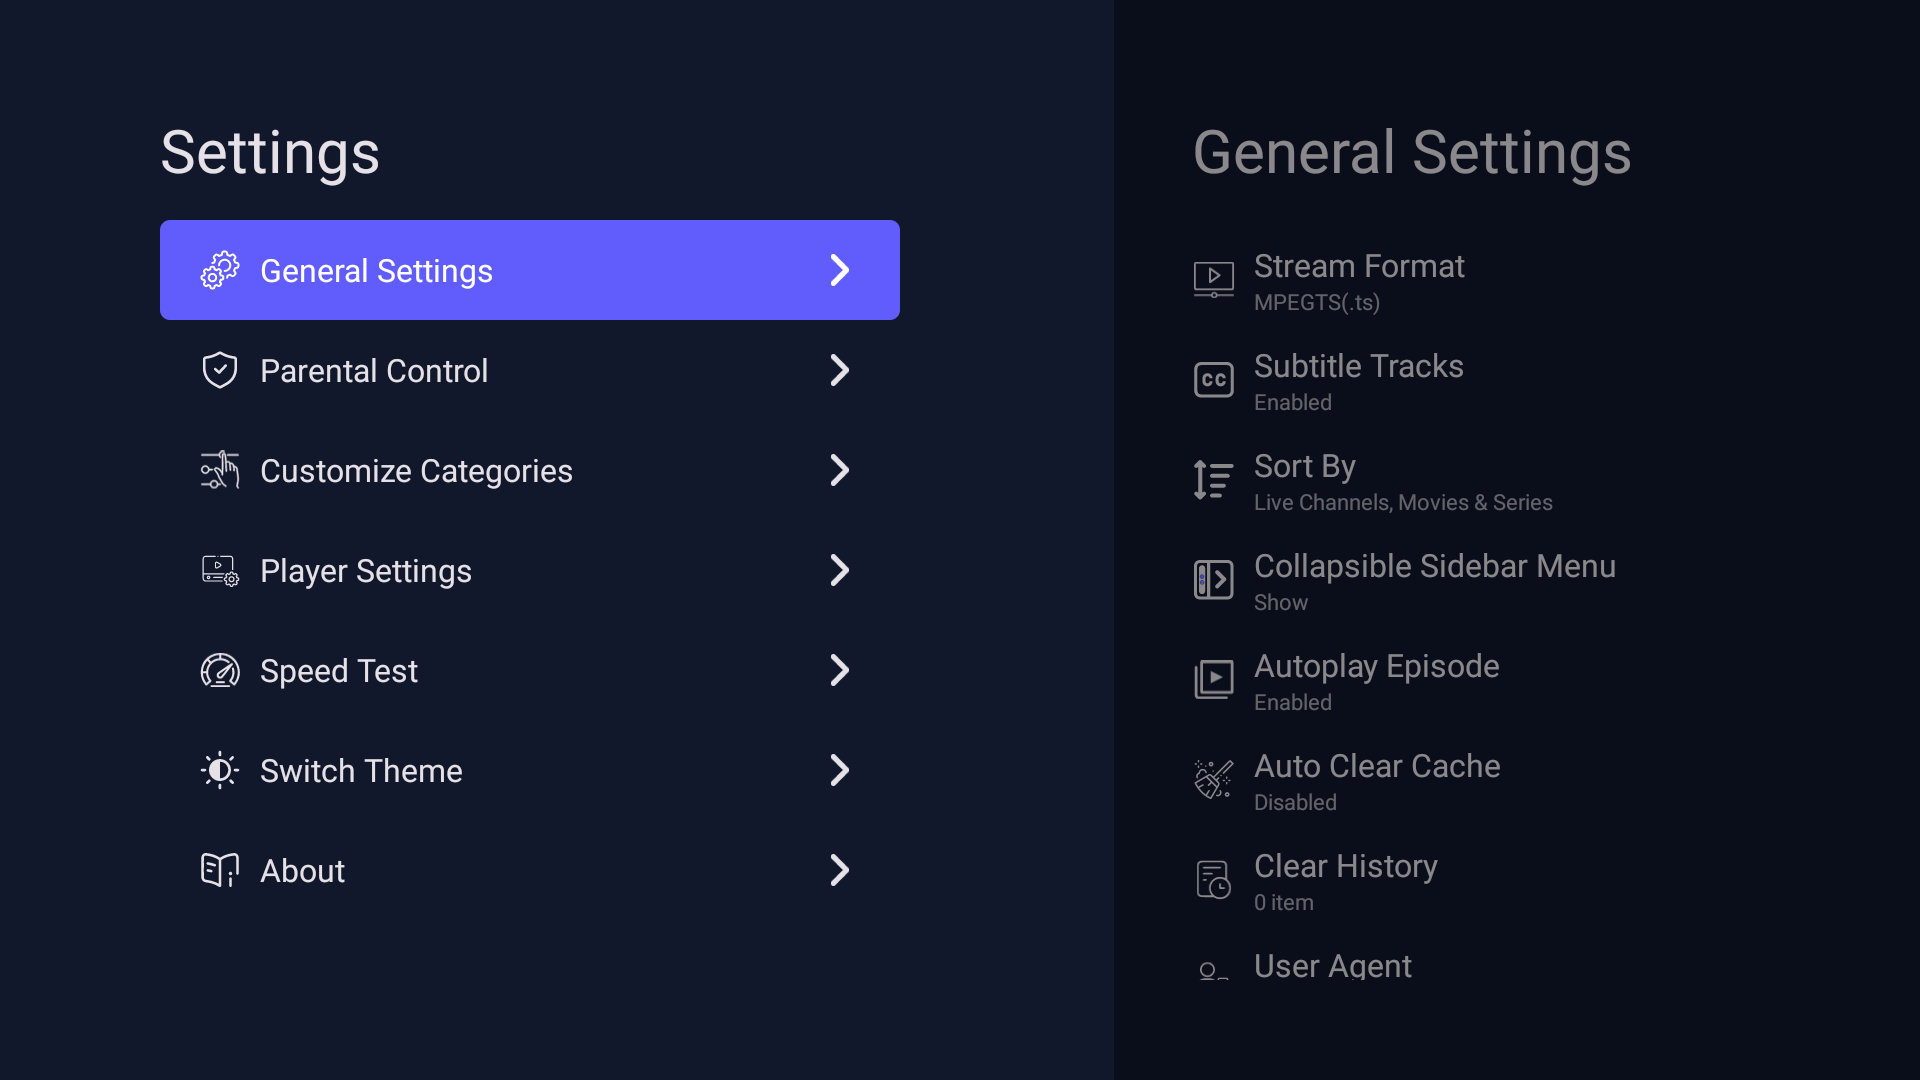Click the About book icon

coord(219,870)
